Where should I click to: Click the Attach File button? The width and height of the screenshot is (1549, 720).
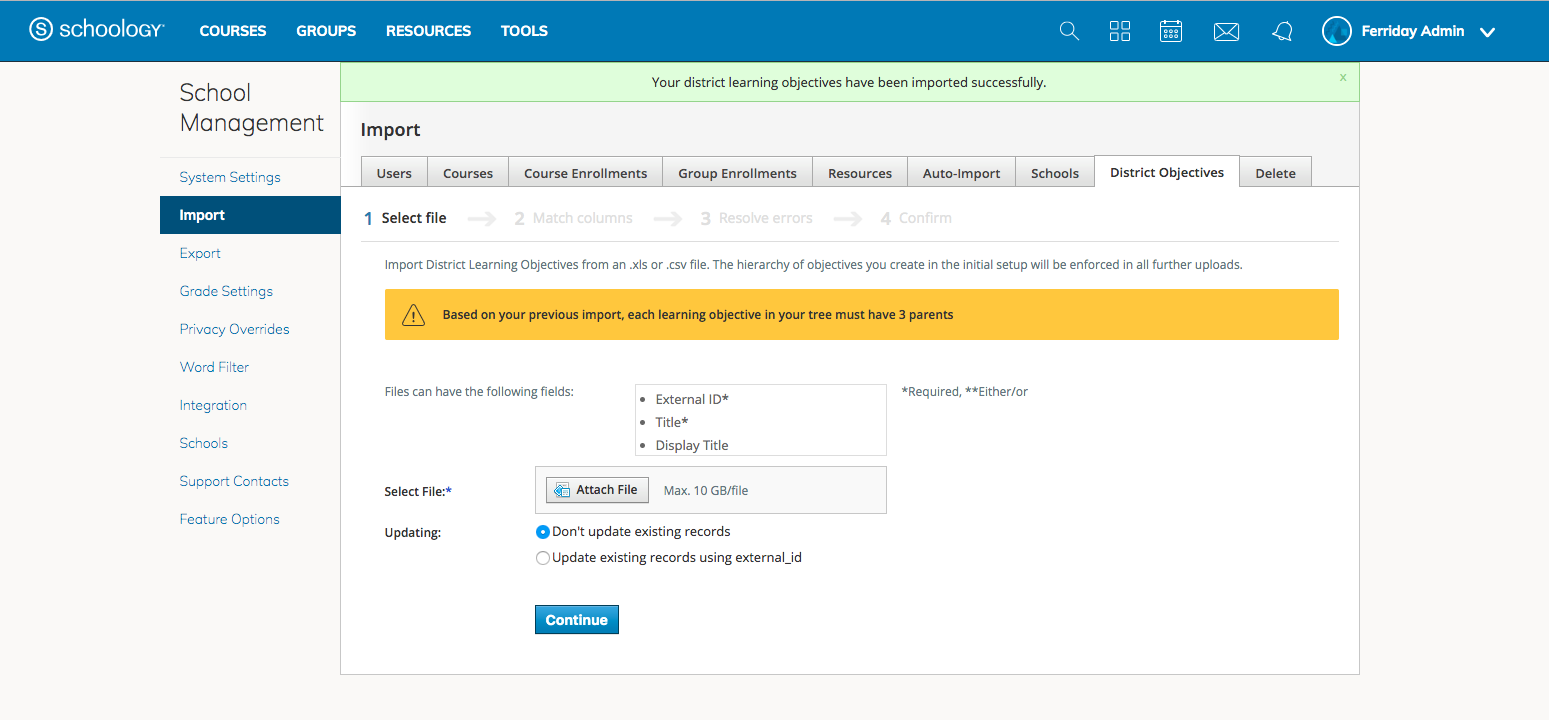pyautogui.click(x=597, y=490)
